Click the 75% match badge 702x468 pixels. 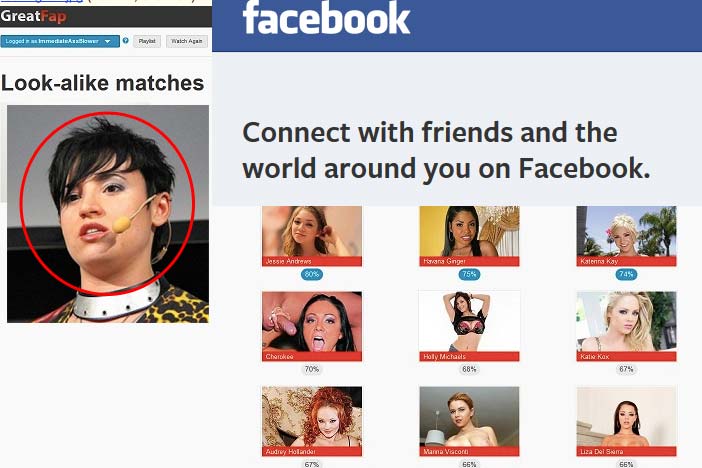(x=469, y=274)
